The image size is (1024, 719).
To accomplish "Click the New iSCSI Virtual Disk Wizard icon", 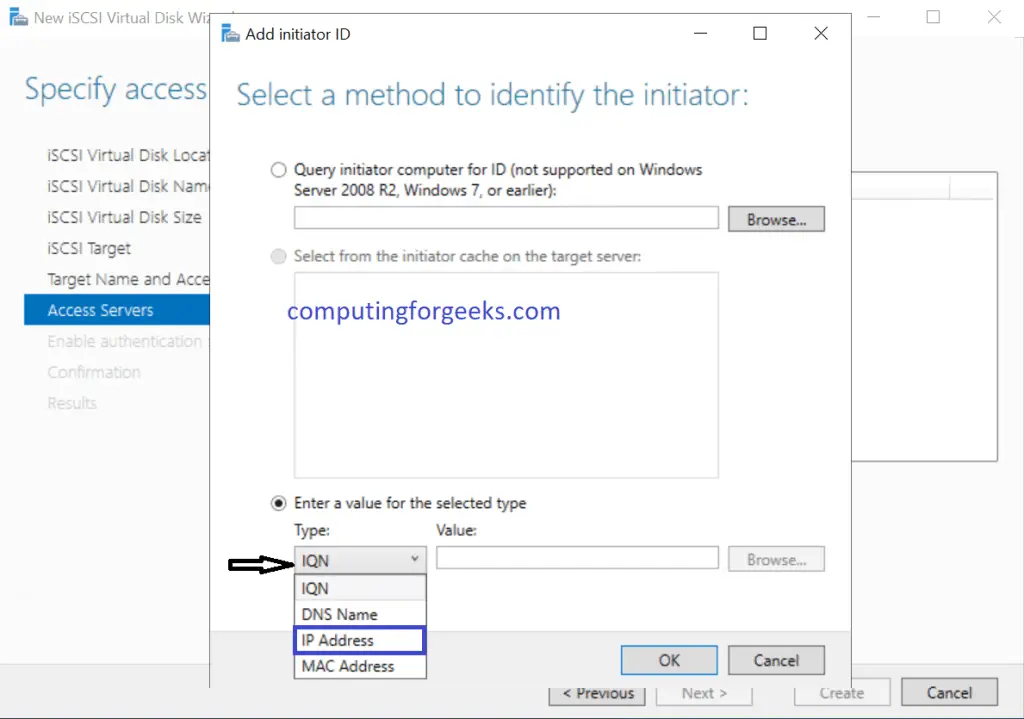I will tap(18, 17).
